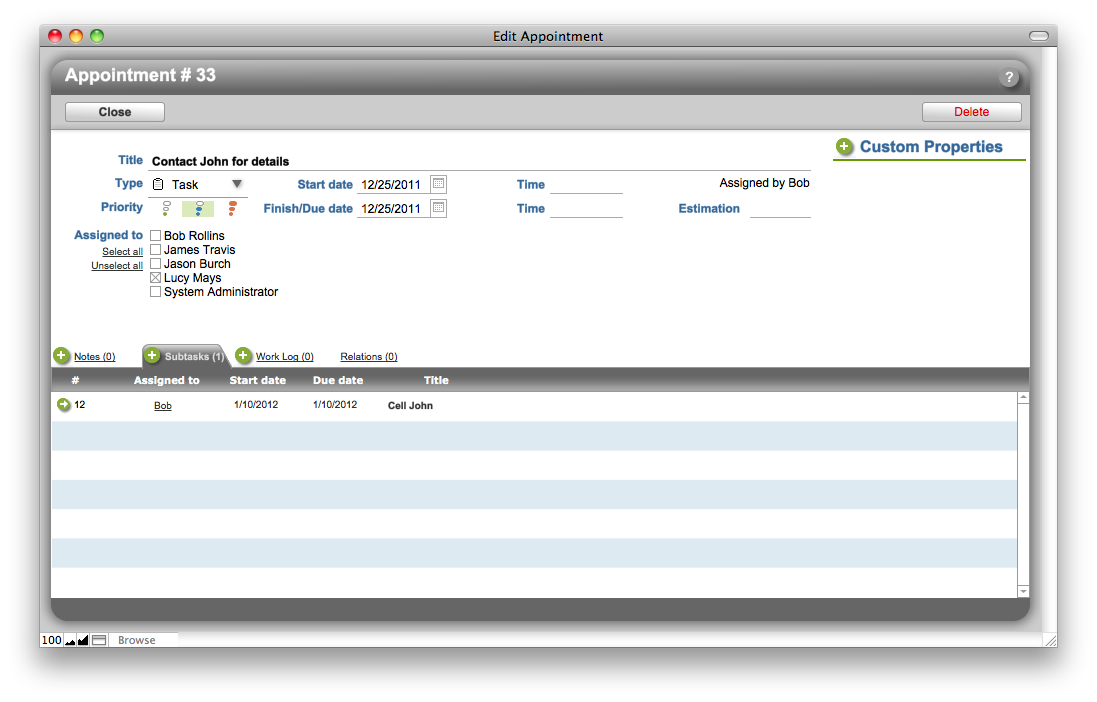The image size is (1097, 702).
Task: Open the Finish/Due date calendar picker
Action: coord(439,208)
